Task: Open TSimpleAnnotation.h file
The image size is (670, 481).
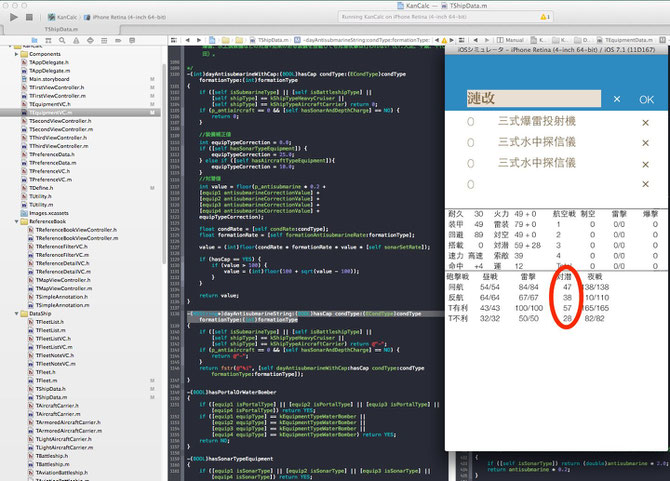Action: [62, 296]
